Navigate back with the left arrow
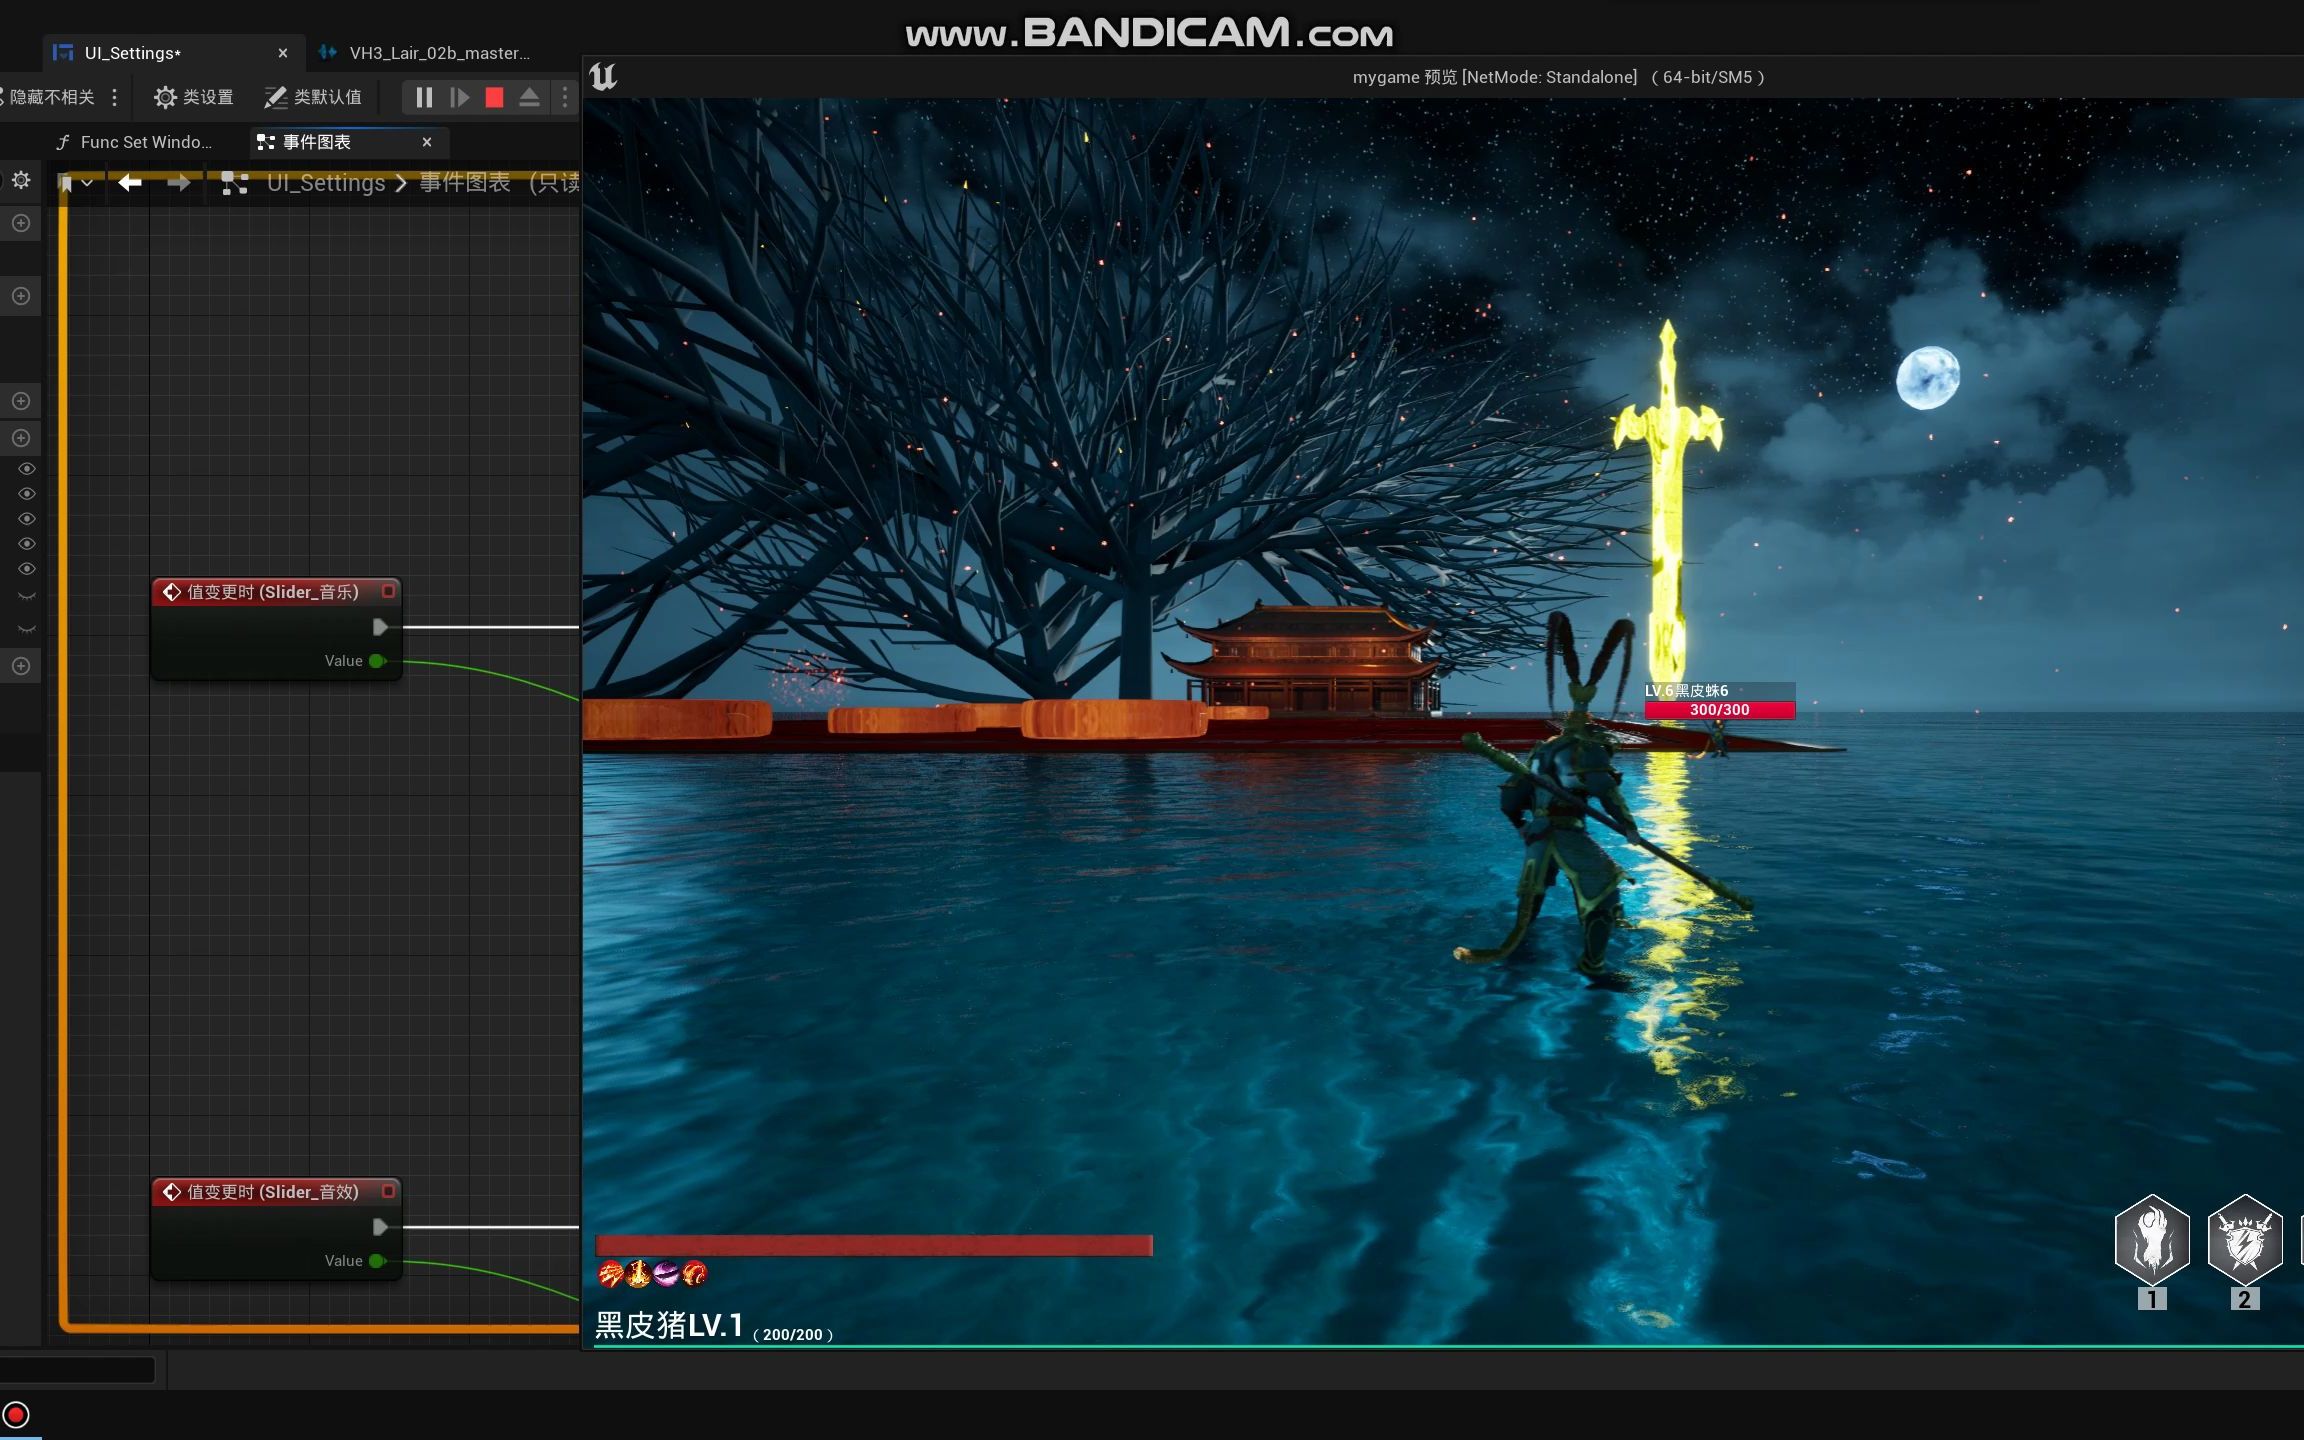The height and width of the screenshot is (1440, 2304). (x=130, y=183)
